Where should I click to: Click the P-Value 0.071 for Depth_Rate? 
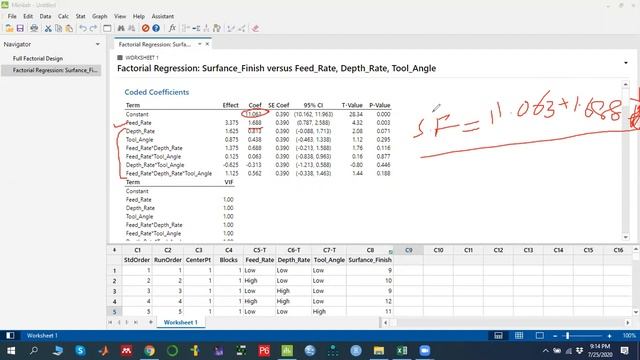pyautogui.click(x=383, y=131)
